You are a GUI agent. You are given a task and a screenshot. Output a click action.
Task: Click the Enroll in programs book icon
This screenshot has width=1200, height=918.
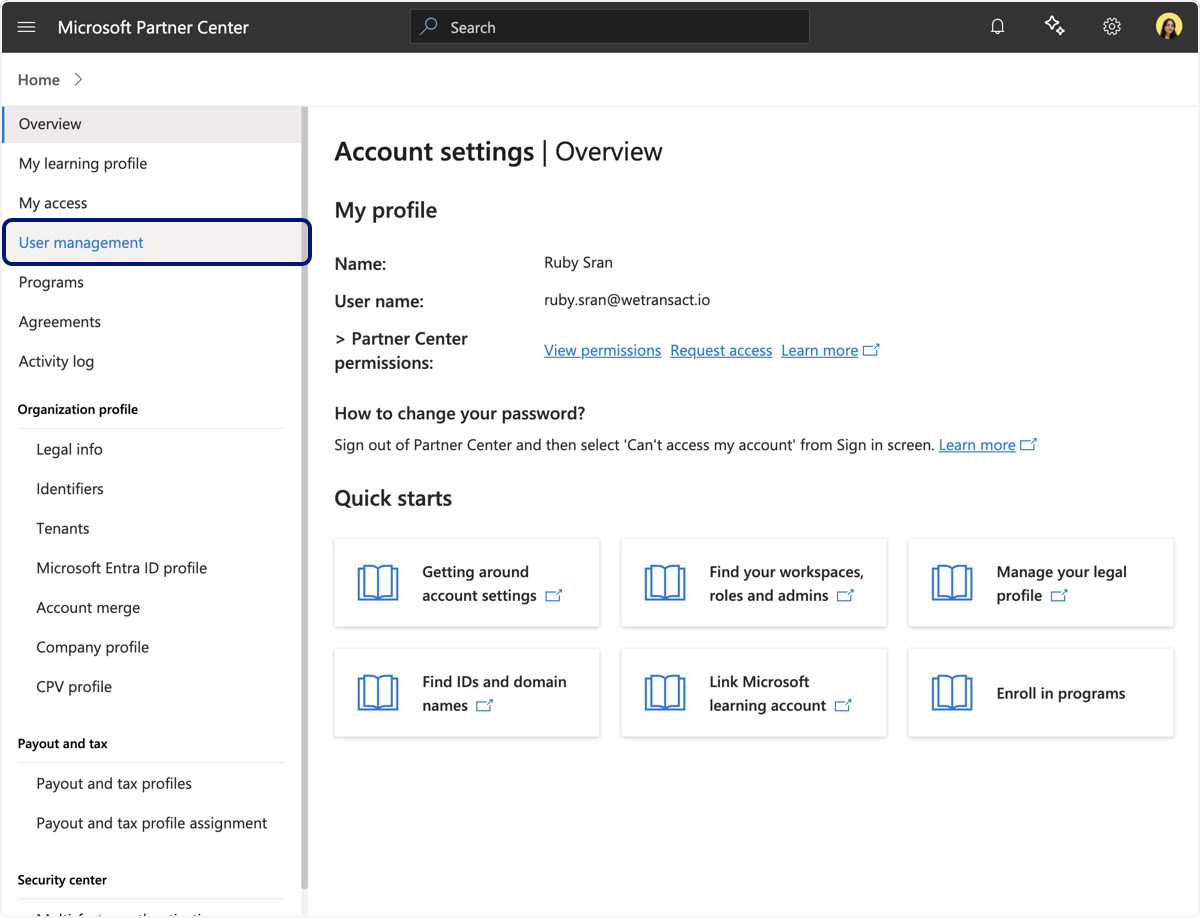point(952,693)
